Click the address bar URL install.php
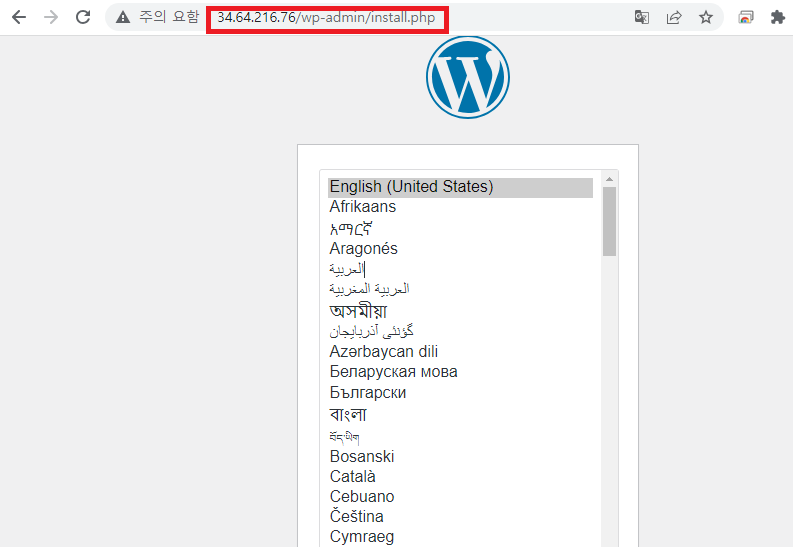 pos(326,17)
